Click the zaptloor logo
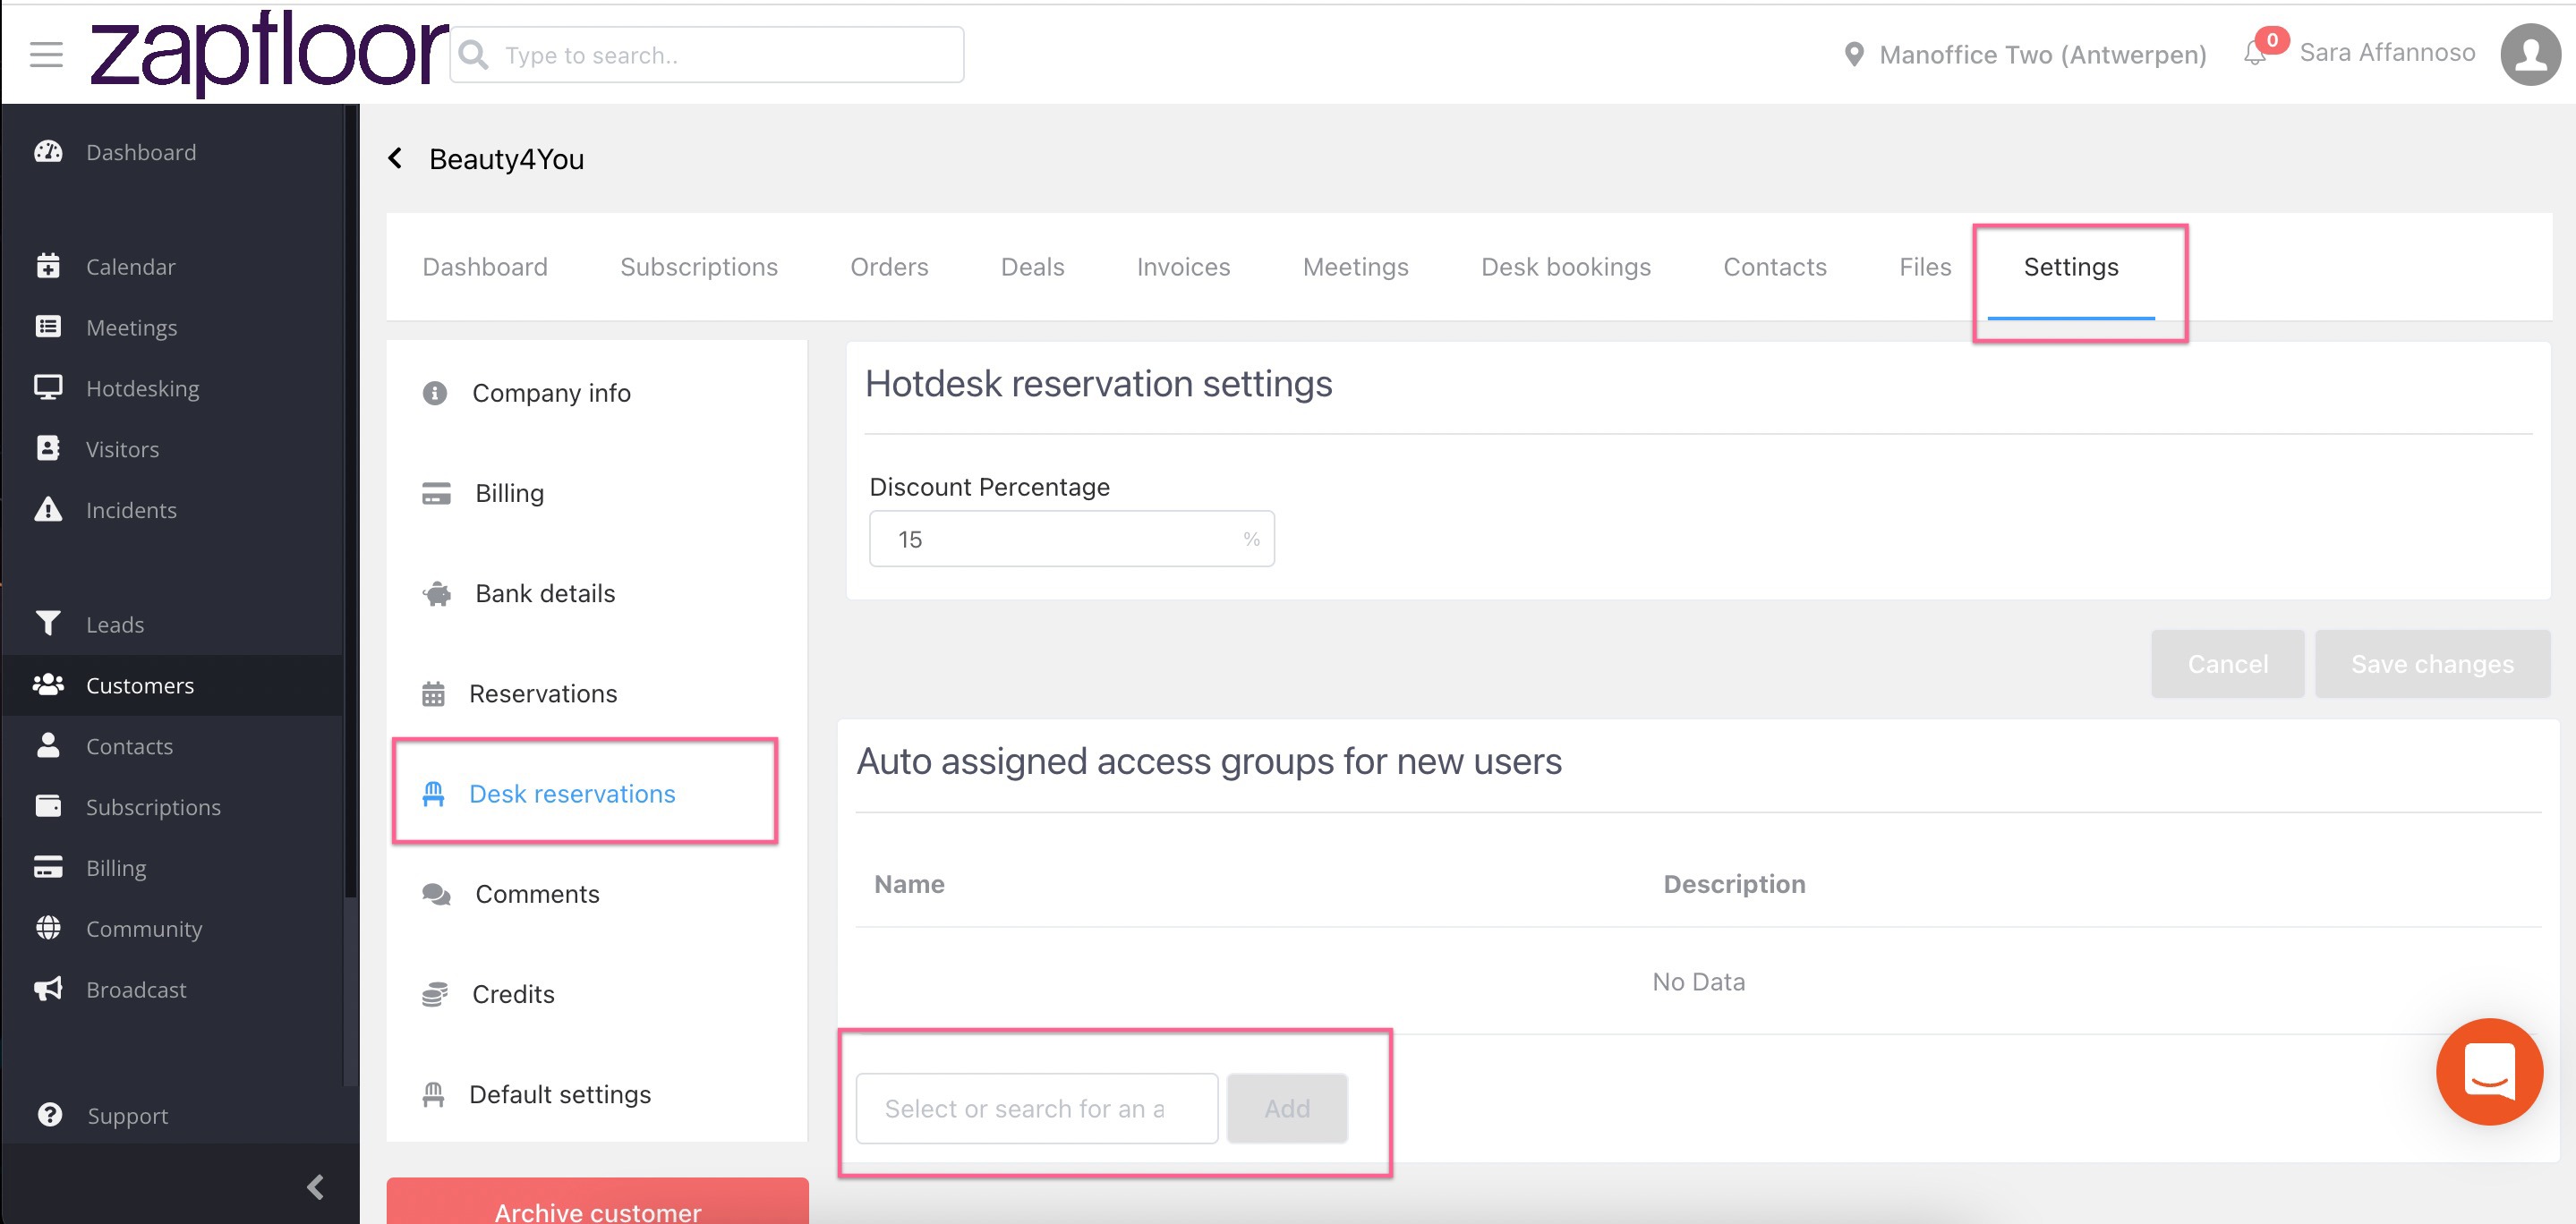The image size is (2576, 1224). [x=269, y=52]
